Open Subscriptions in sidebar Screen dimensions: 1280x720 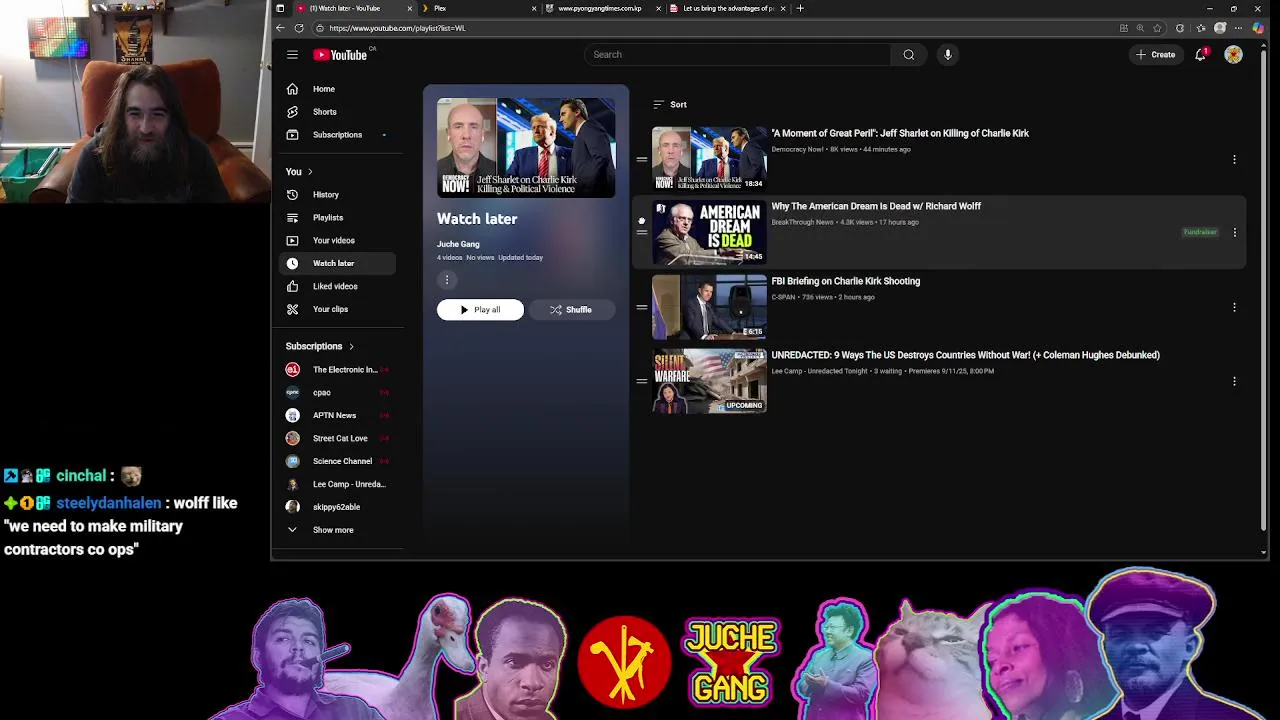(x=338, y=135)
